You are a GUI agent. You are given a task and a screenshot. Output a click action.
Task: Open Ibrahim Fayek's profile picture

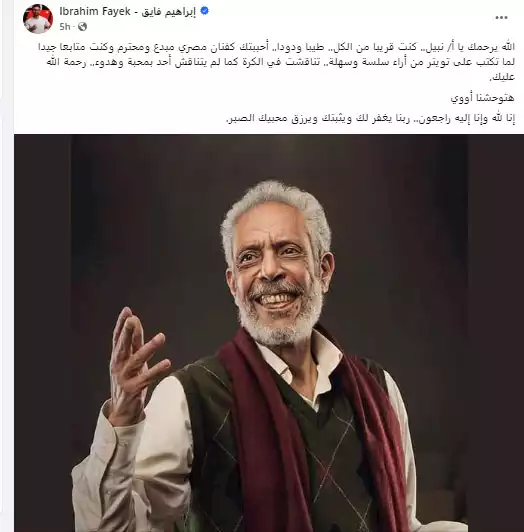(x=38, y=18)
